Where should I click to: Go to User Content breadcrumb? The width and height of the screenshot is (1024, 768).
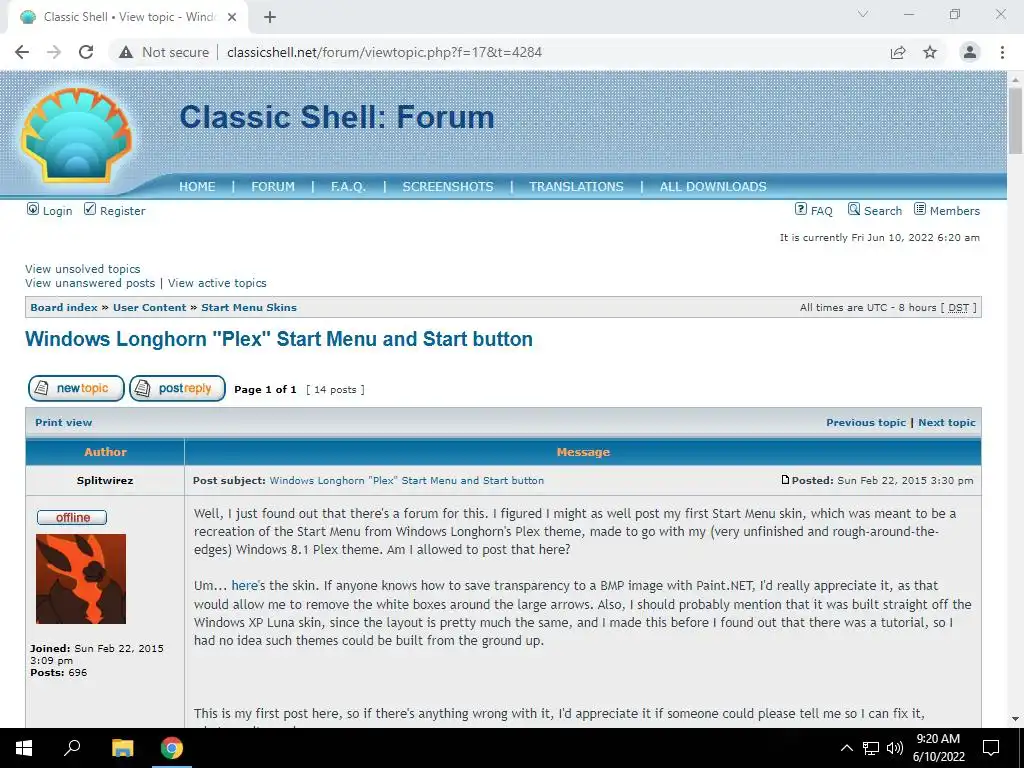(150, 308)
